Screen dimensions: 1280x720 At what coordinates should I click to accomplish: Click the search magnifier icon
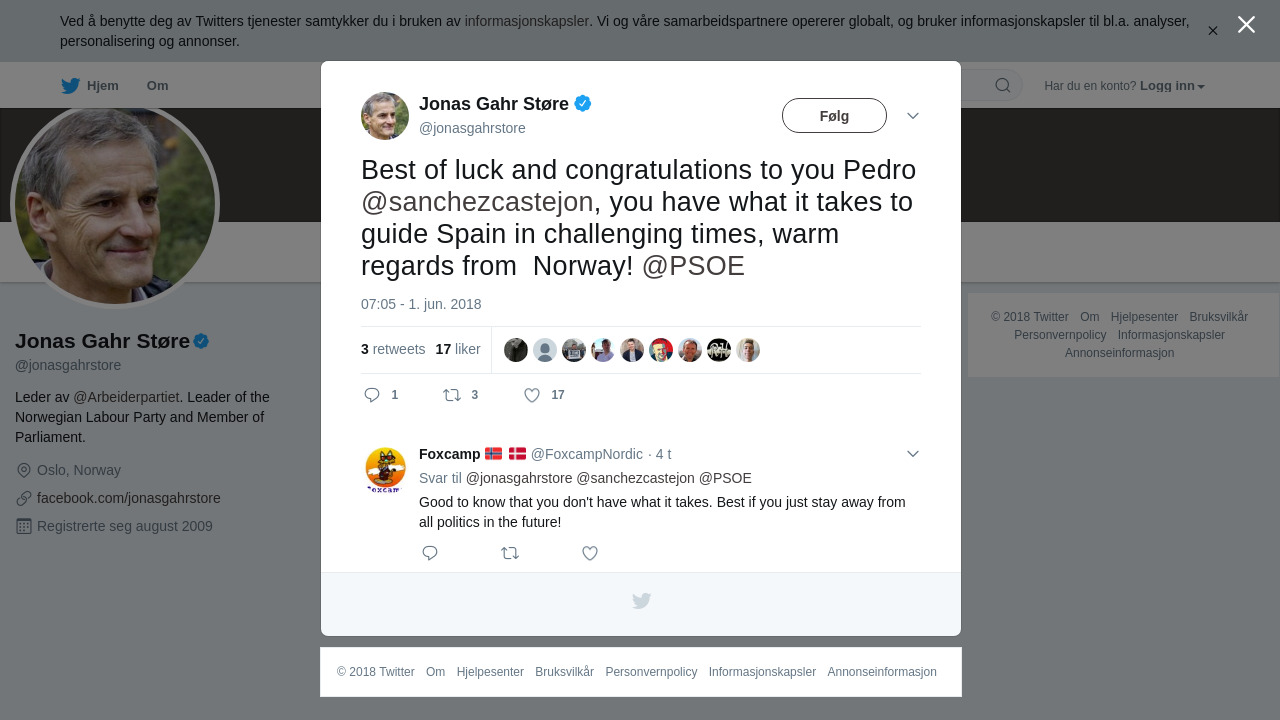(1003, 85)
